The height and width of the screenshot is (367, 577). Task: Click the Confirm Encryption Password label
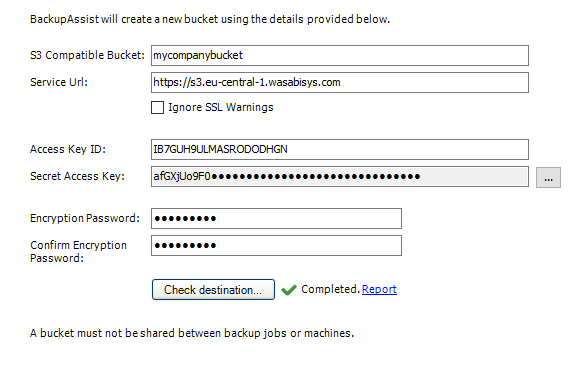(x=78, y=251)
